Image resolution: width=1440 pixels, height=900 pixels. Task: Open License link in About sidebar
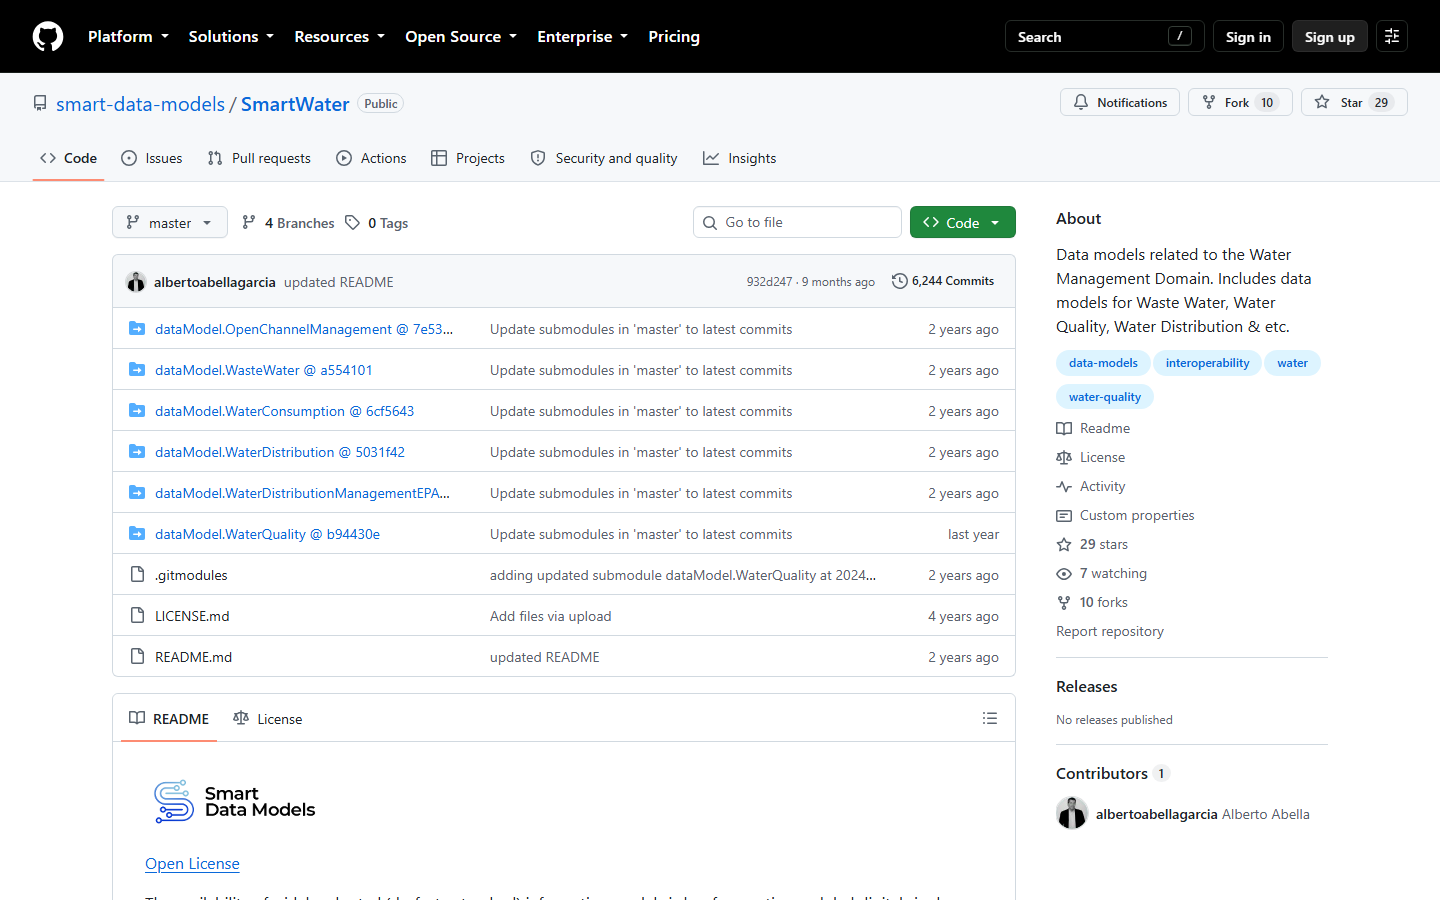coord(1091,457)
